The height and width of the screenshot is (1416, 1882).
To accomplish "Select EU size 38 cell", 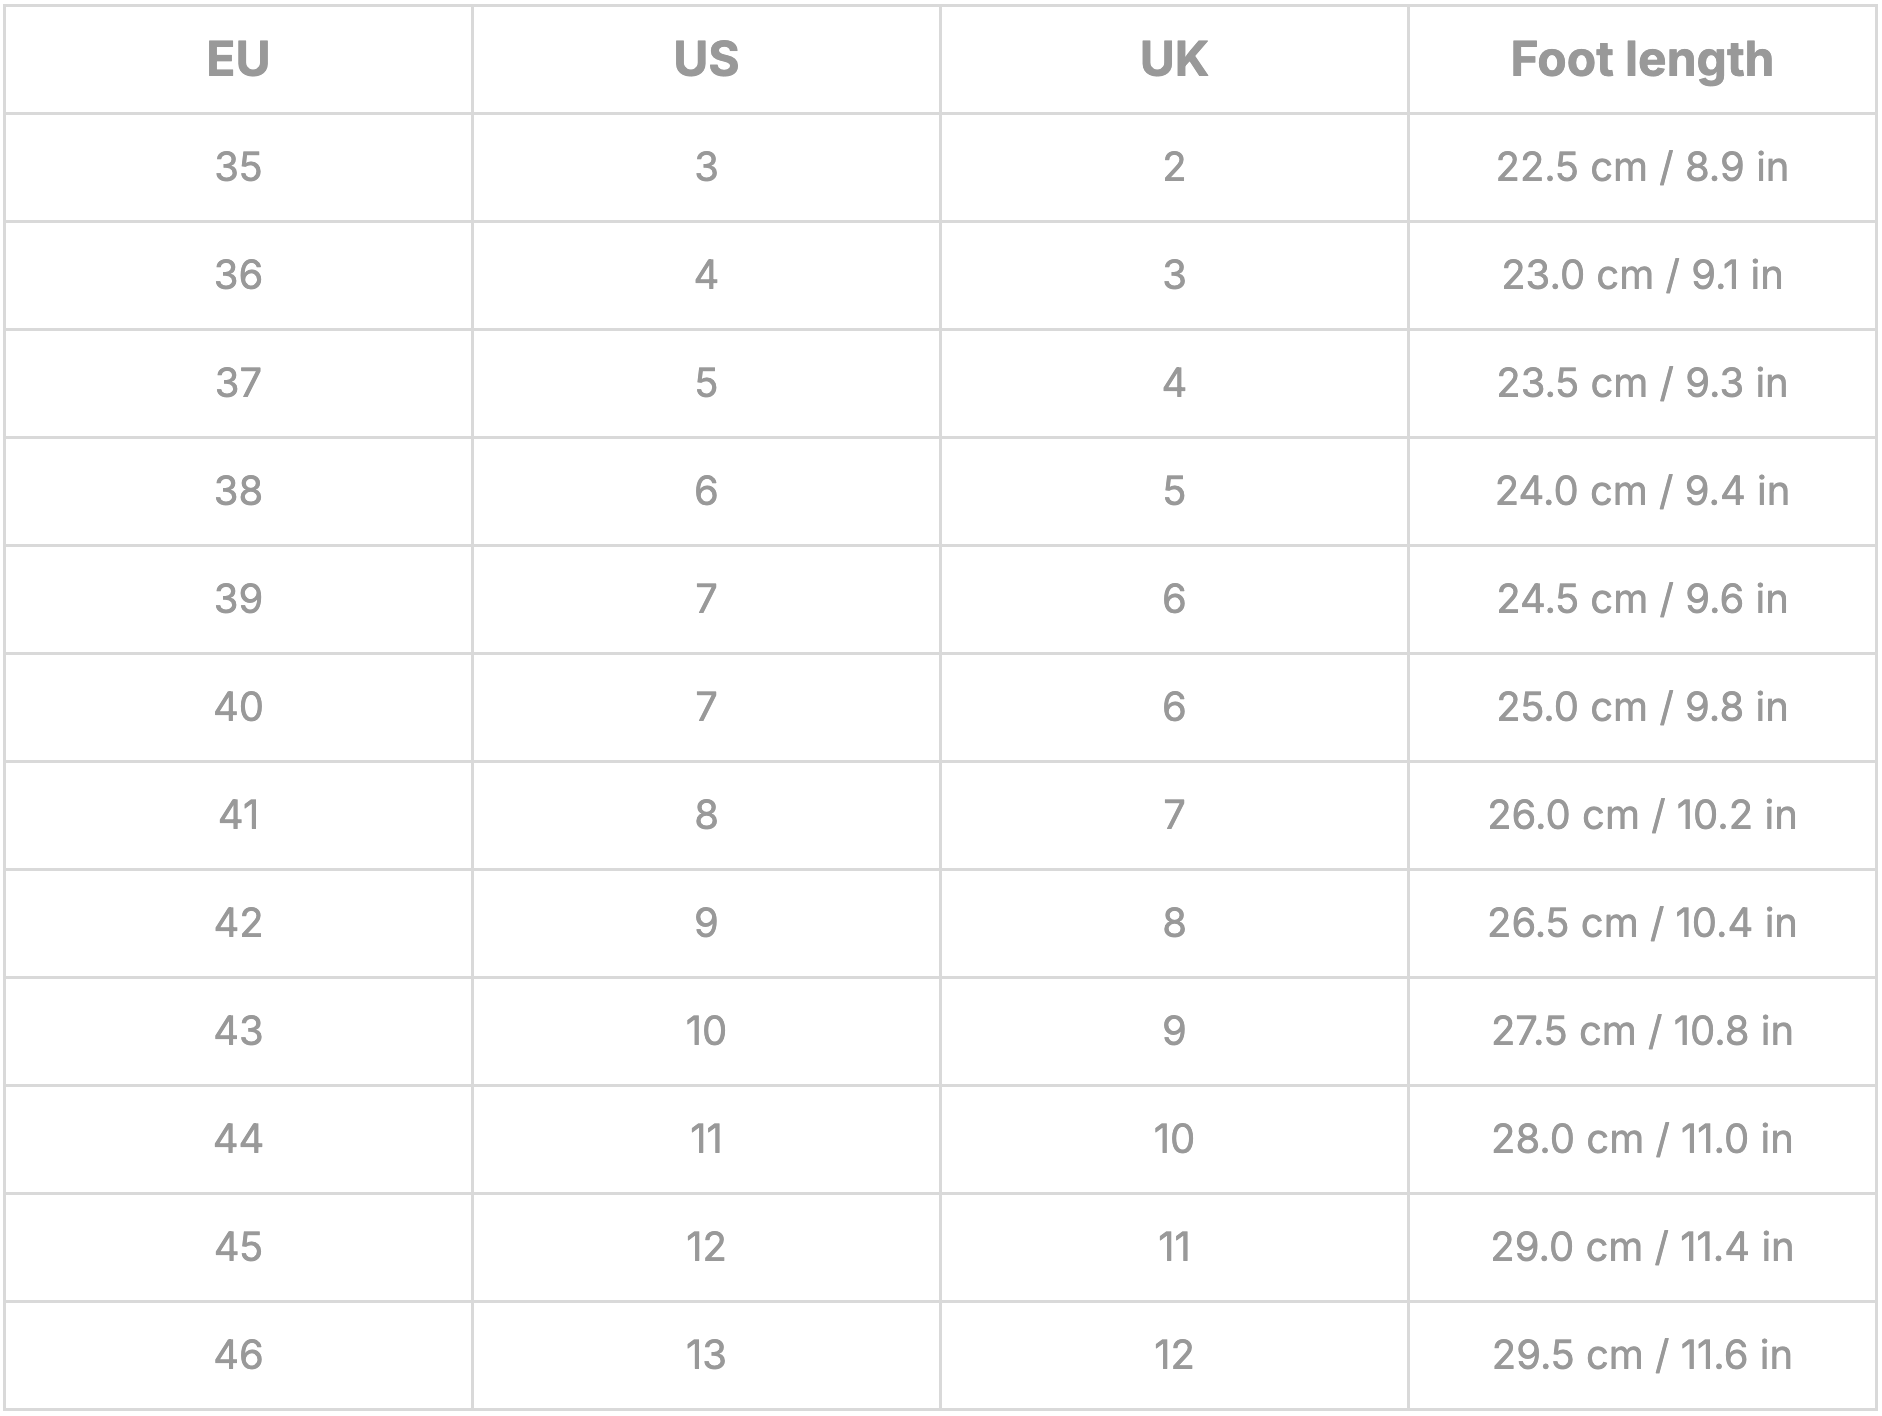I will 238,491.
